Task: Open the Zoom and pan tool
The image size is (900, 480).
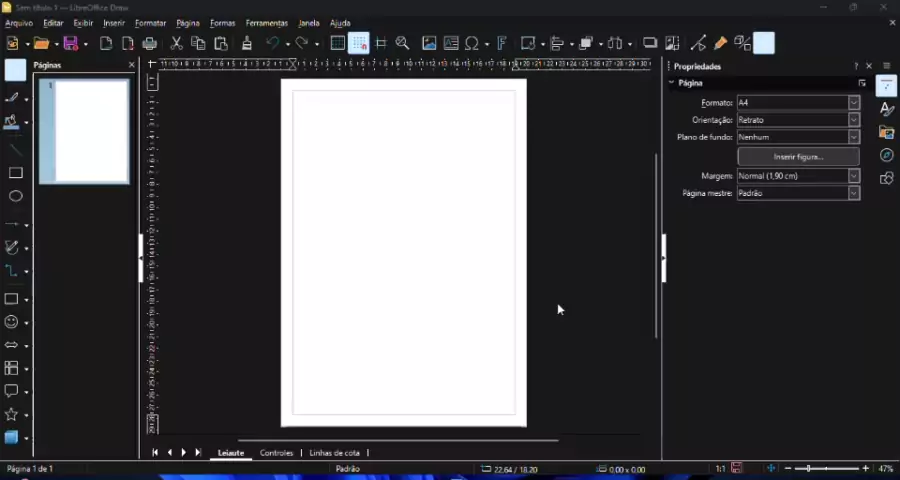Action: [402, 44]
